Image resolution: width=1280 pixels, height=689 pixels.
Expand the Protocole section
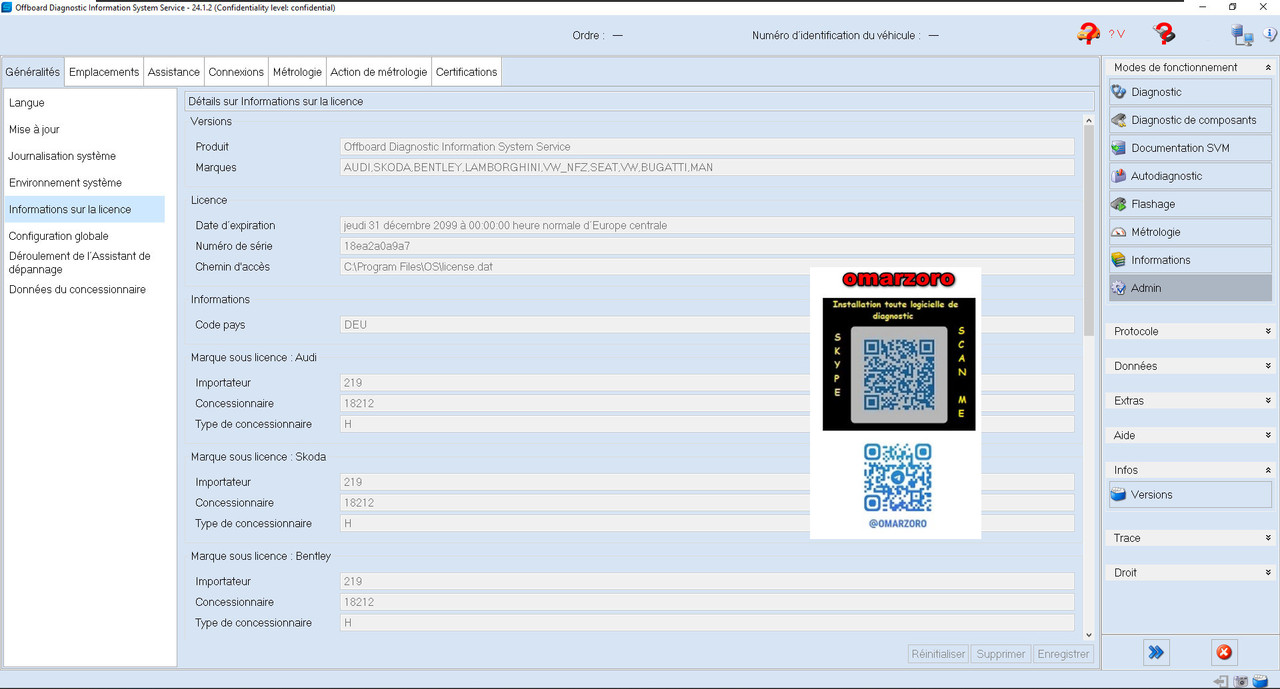click(1190, 331)
